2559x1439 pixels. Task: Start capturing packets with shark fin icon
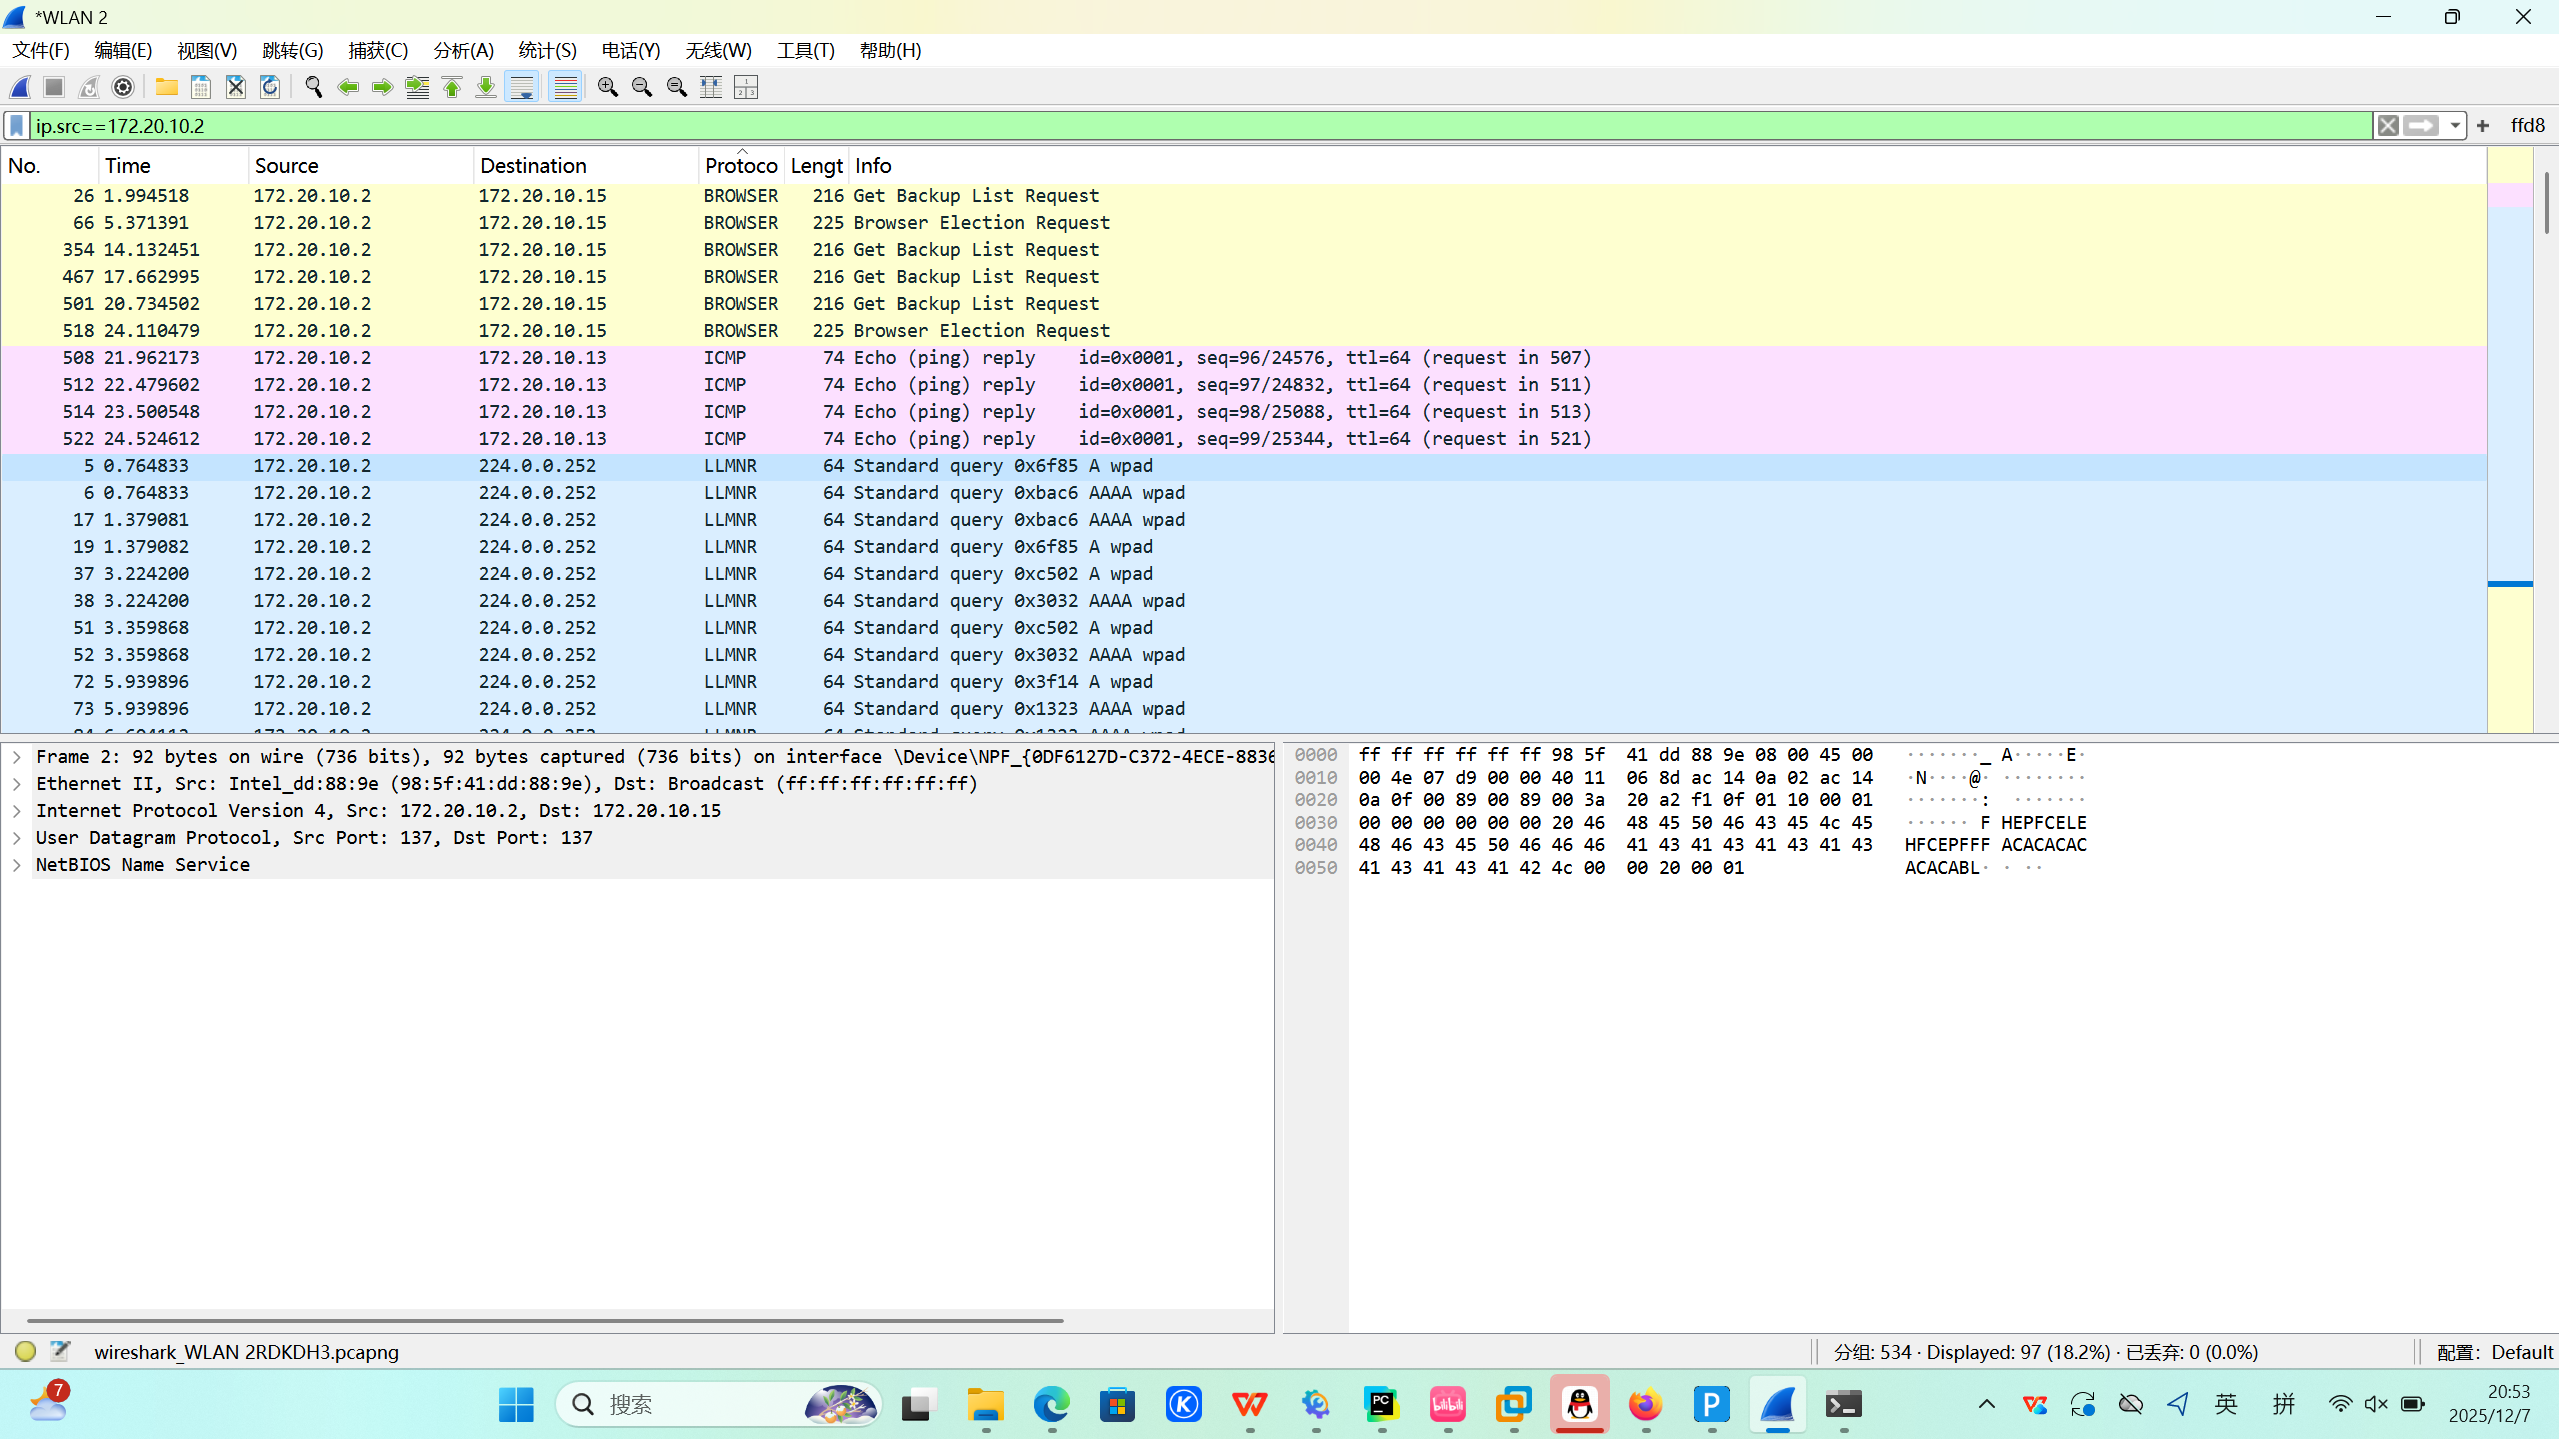pos(20,87)
